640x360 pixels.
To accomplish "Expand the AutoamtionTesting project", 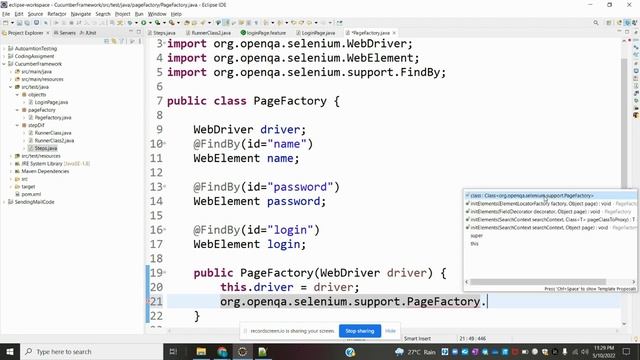I will click(4, 49).
